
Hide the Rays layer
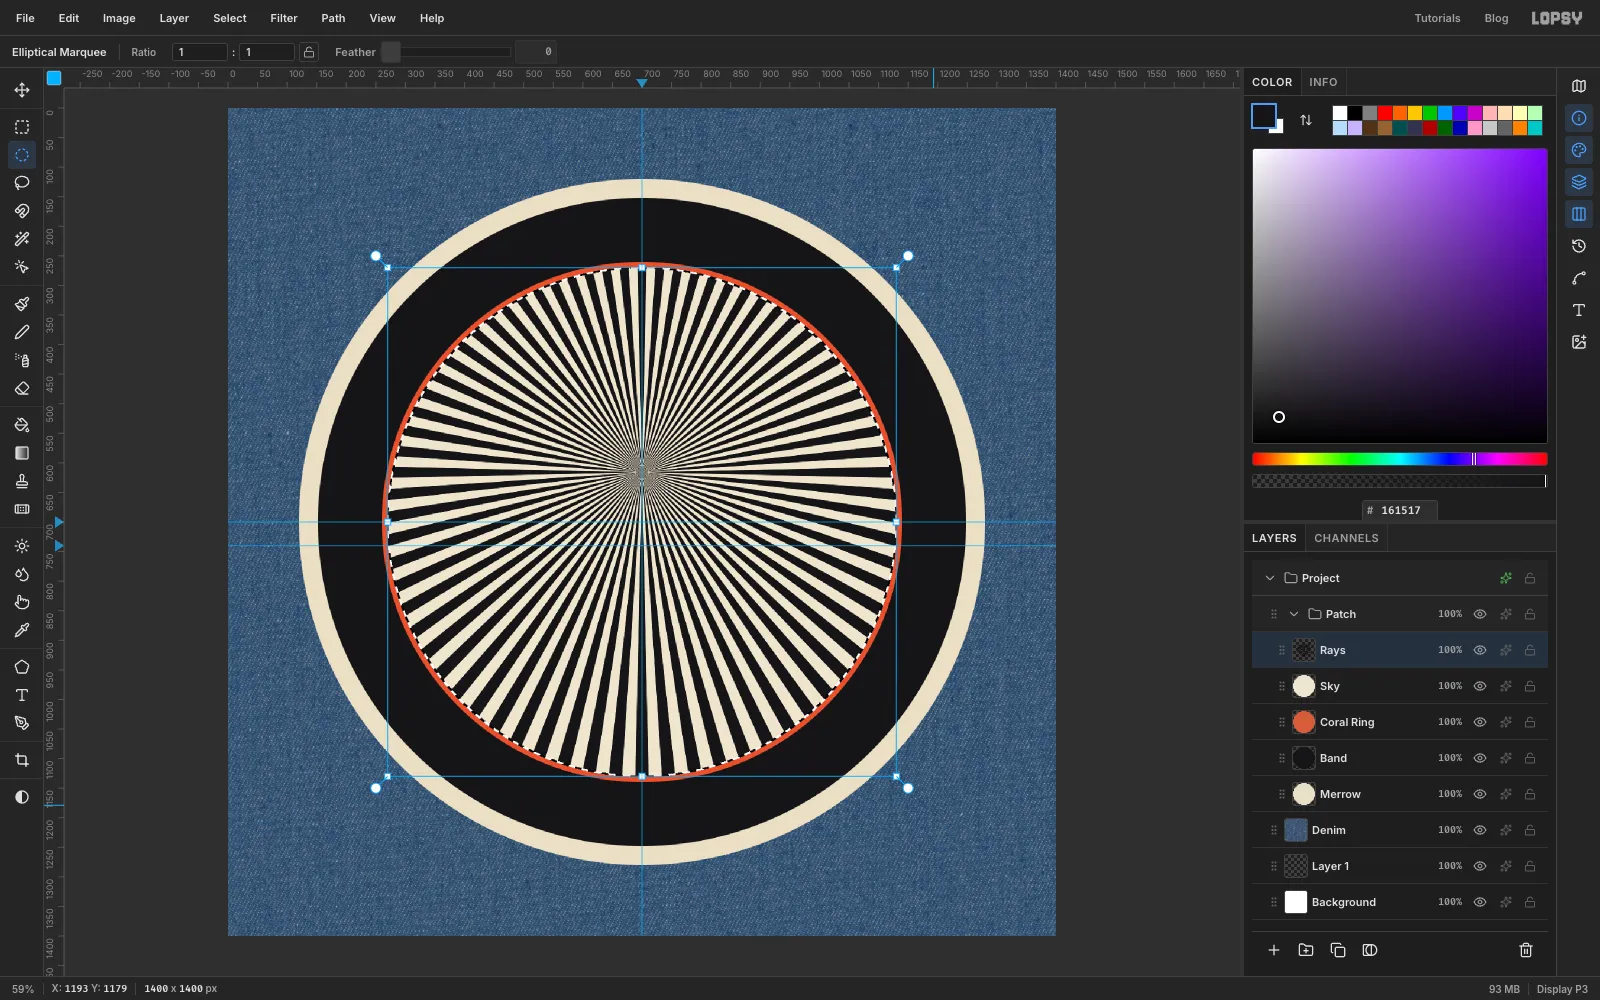click(1480, 650)
